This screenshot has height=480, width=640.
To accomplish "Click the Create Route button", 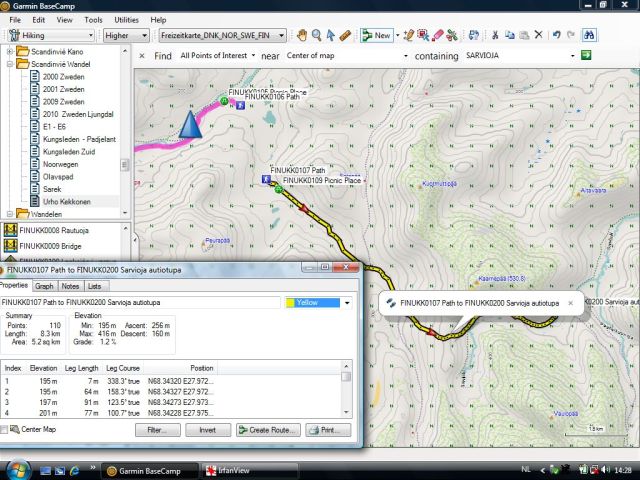I will (268, 430).
